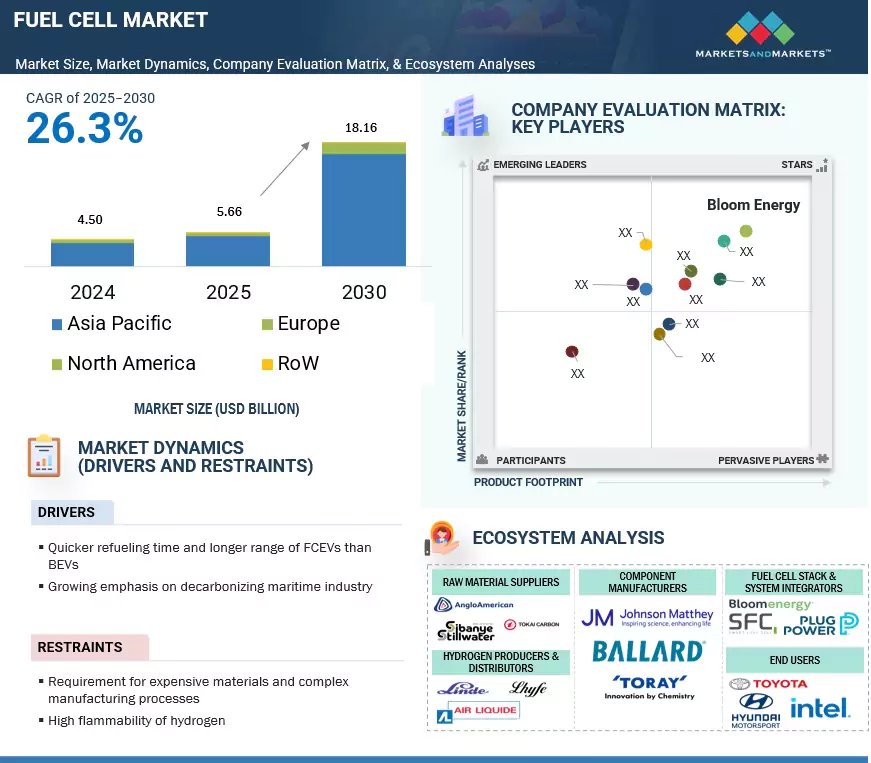Viewport: 871px width, 763px height.
Task: Click the Ballard logo
Action: (x=647, y=652)
